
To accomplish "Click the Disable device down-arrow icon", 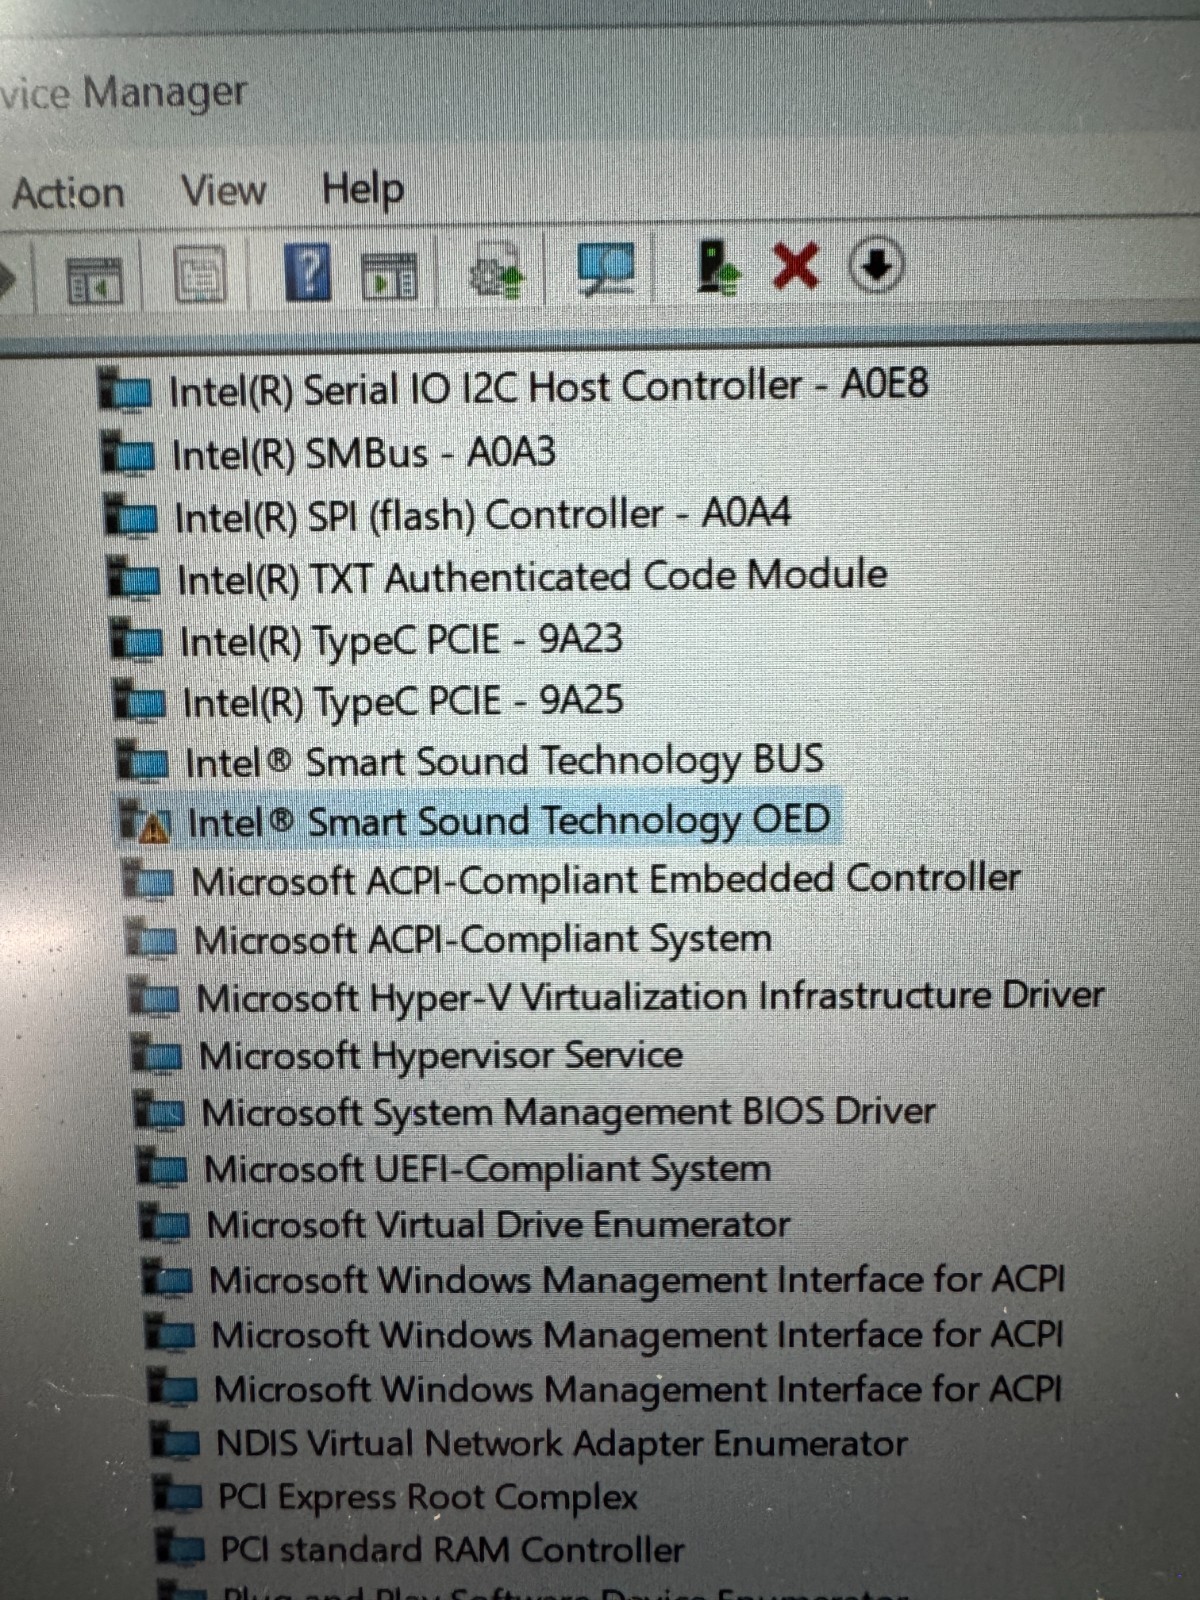I will [x=876, y=265].
